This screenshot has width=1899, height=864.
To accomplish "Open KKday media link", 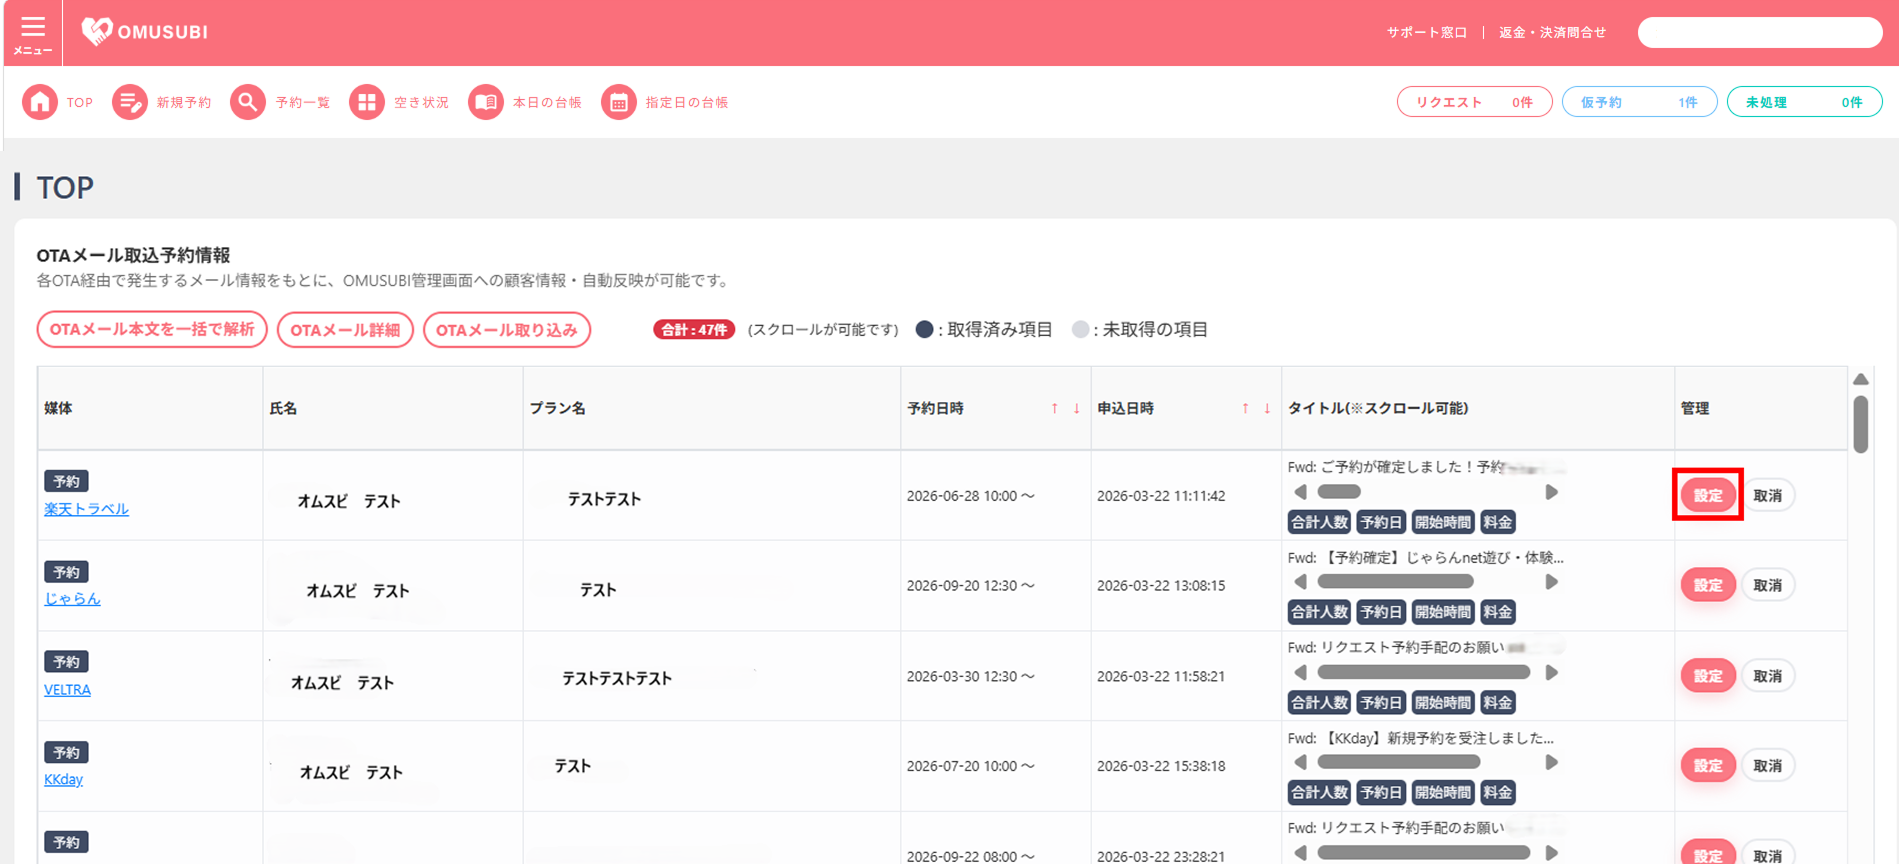I will pyautogui.click(x=63, y=779).
